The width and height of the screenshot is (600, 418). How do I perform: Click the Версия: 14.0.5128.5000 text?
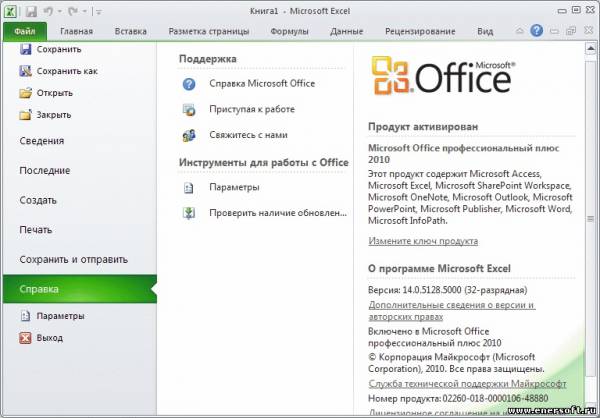click(447, 290)
